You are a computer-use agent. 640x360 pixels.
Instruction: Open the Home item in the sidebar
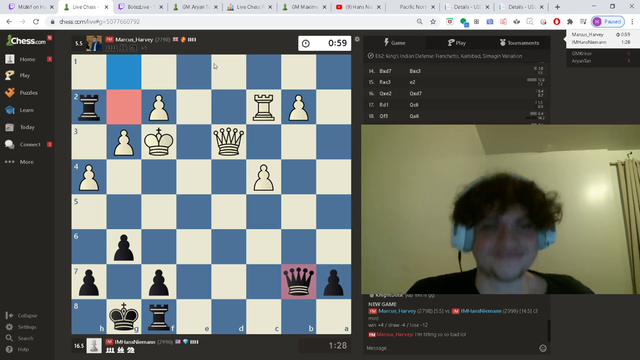[x=28, y=59]
